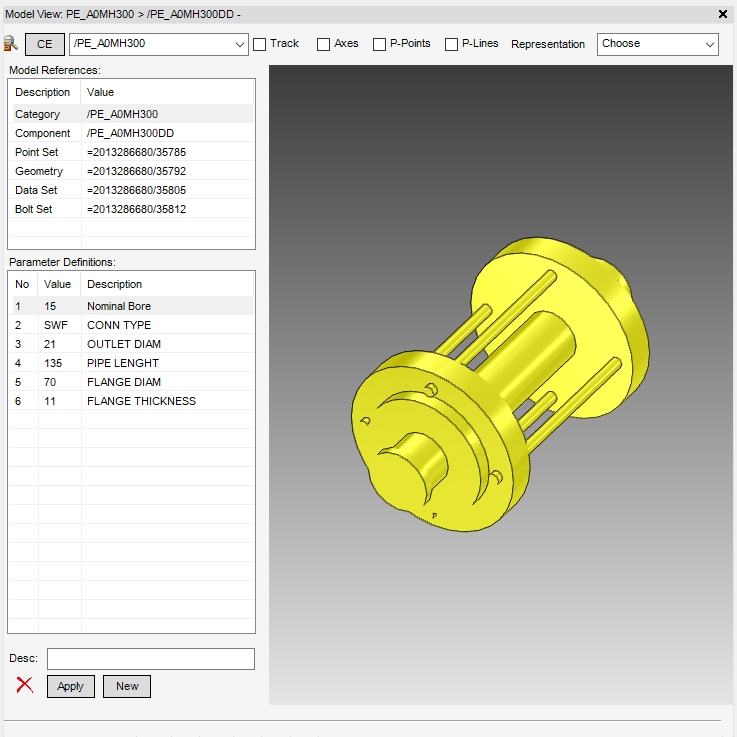This screenshot has width=737, height=737.
Task: Type in the Desc input field
Action: coord(151,659)
